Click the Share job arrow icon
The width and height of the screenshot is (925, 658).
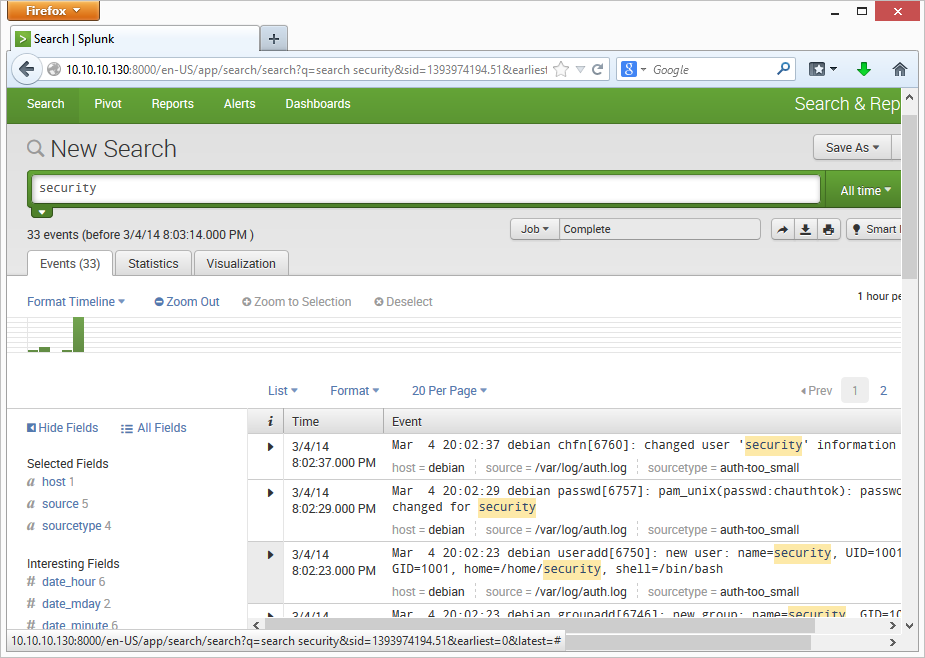pos(782,230)
